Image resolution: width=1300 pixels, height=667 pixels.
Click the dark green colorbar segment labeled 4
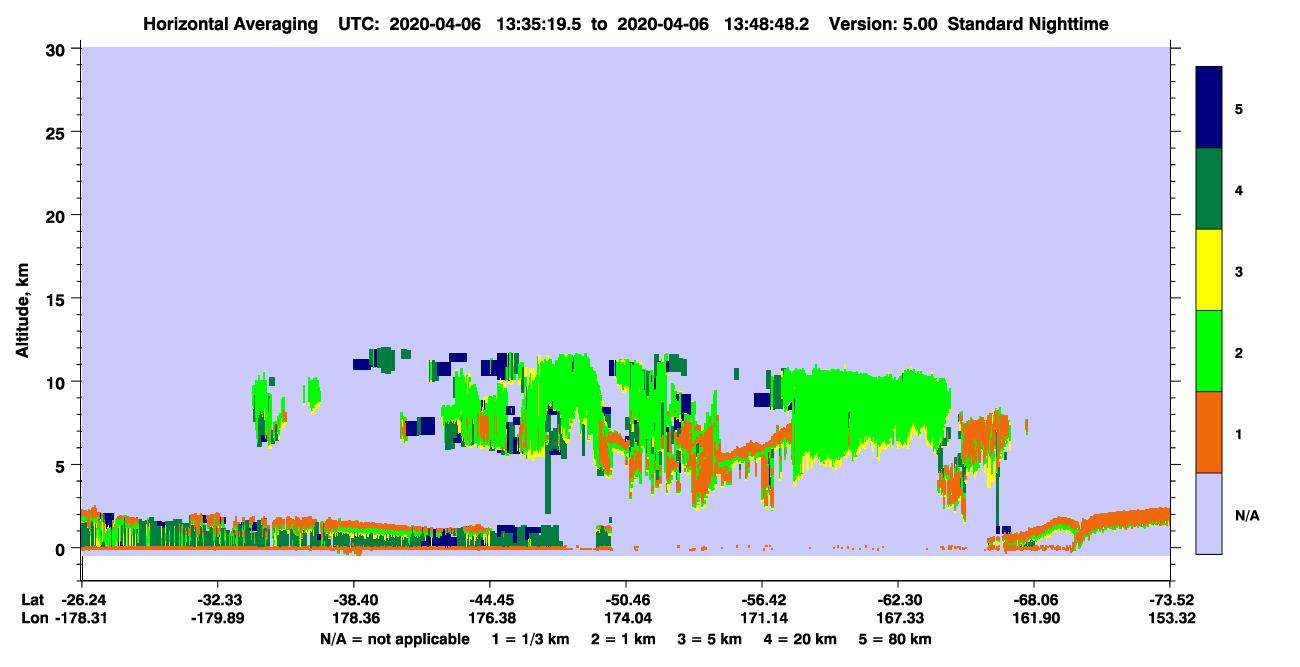click(x=1209, y=189)
